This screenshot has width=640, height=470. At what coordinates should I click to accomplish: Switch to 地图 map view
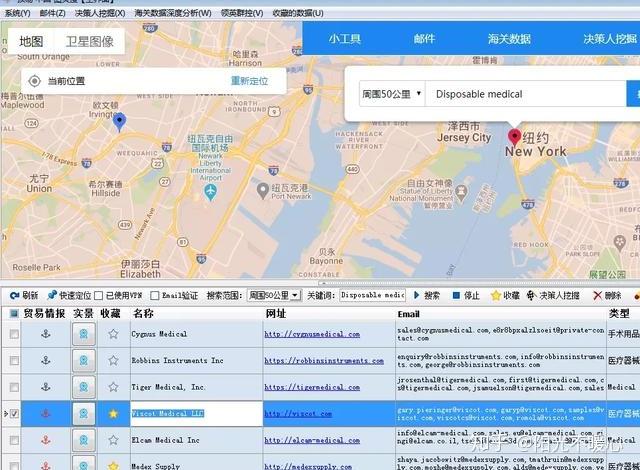[x=31, y=41]
